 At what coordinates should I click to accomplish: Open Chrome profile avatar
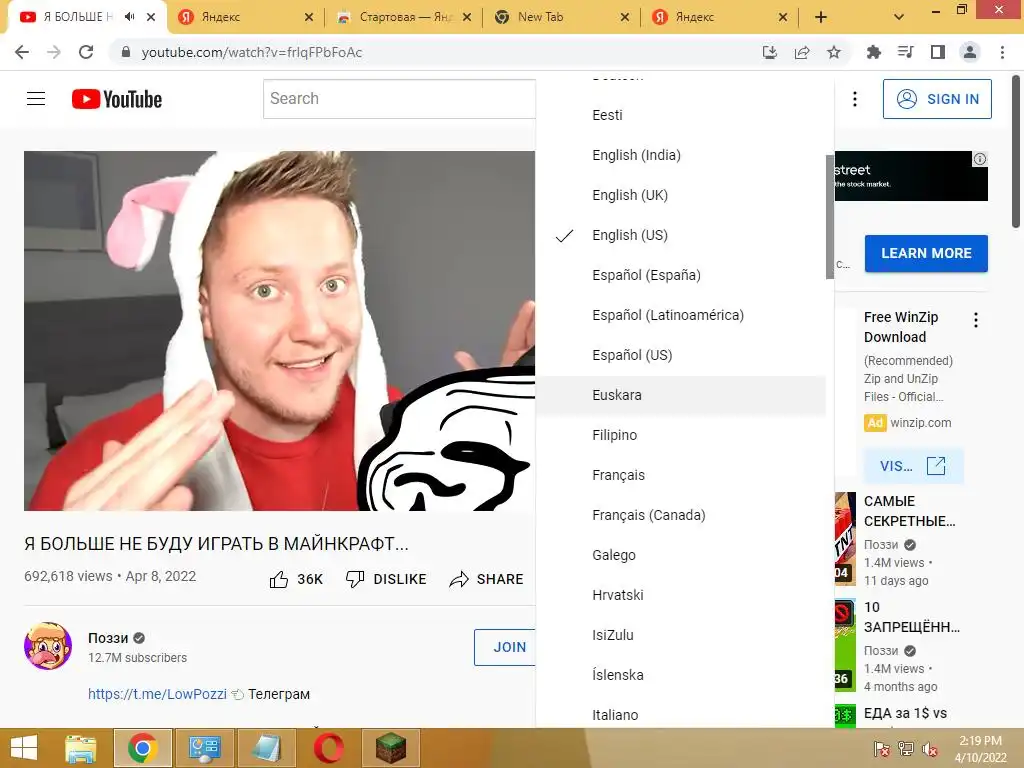[x=970, y=52]
